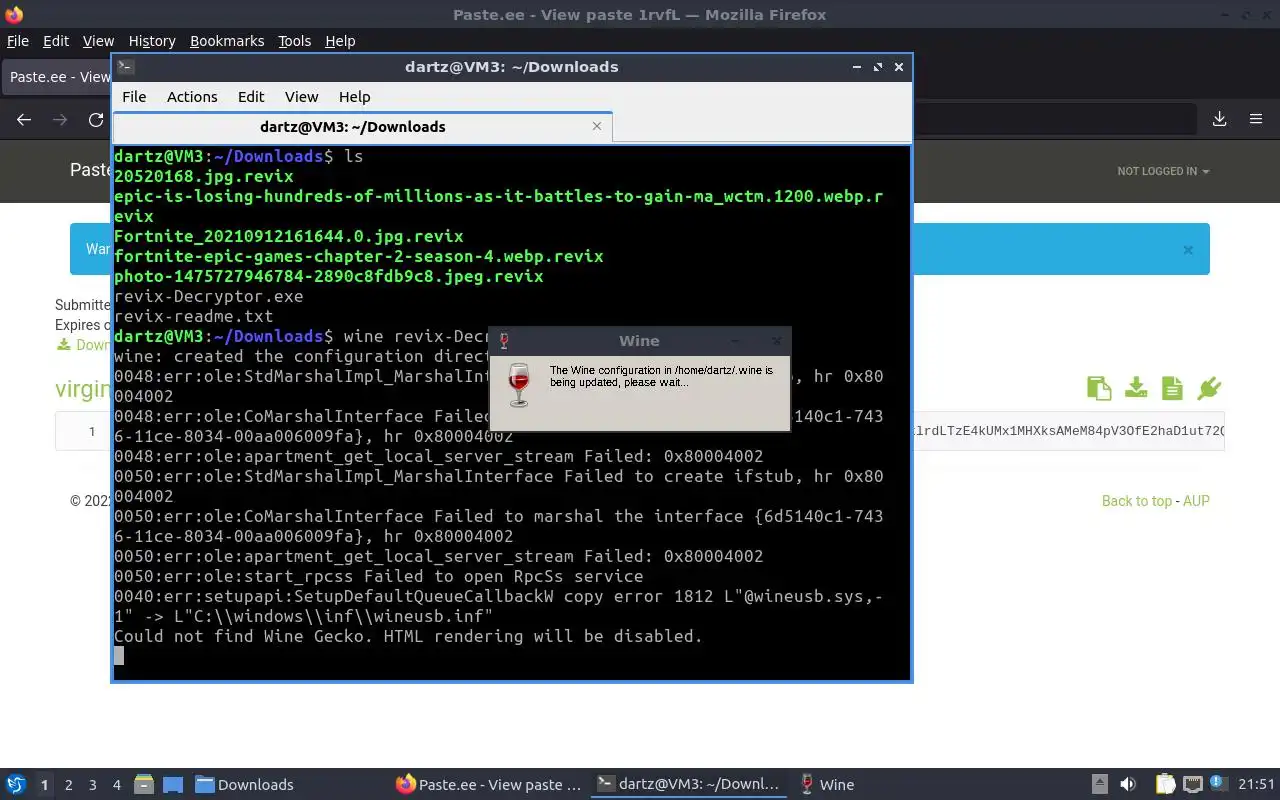The height and width of the screenshot is (800, 1280).
Task: Click the Back to top link
Action: (1136, 501)
